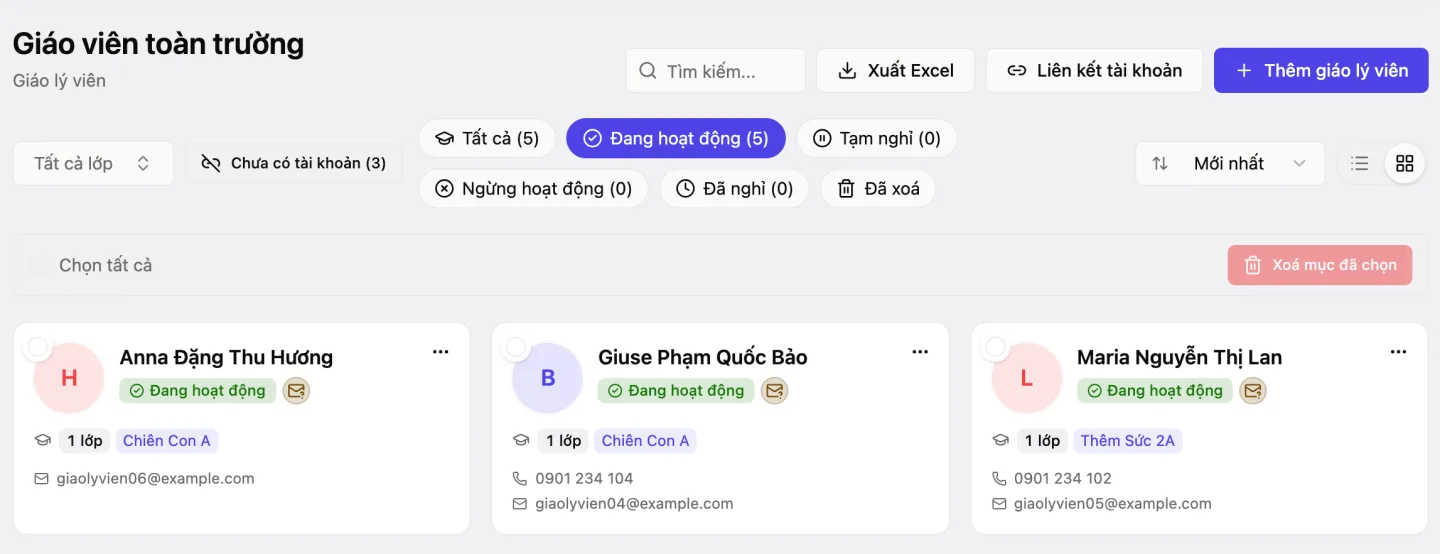
Task: Open options menu for Maria Nguyễn Thị Lan
Action: coord(1399,352)
